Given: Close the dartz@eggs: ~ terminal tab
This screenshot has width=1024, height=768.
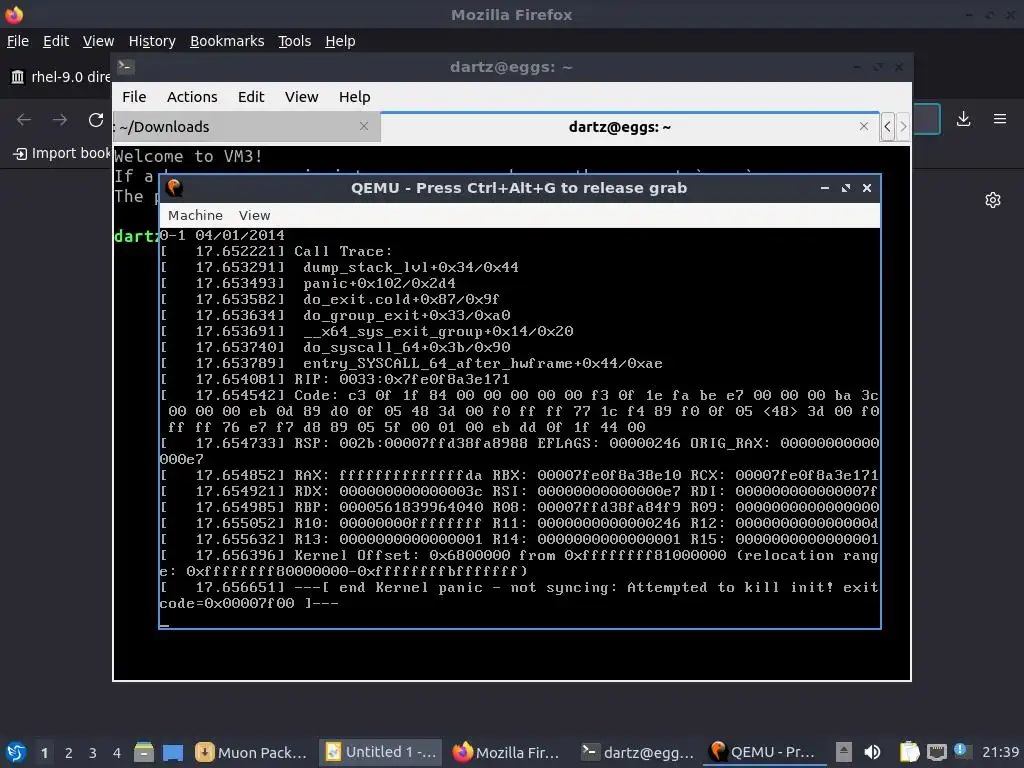Looking at the screenshot, I should (x=864, y=126).
